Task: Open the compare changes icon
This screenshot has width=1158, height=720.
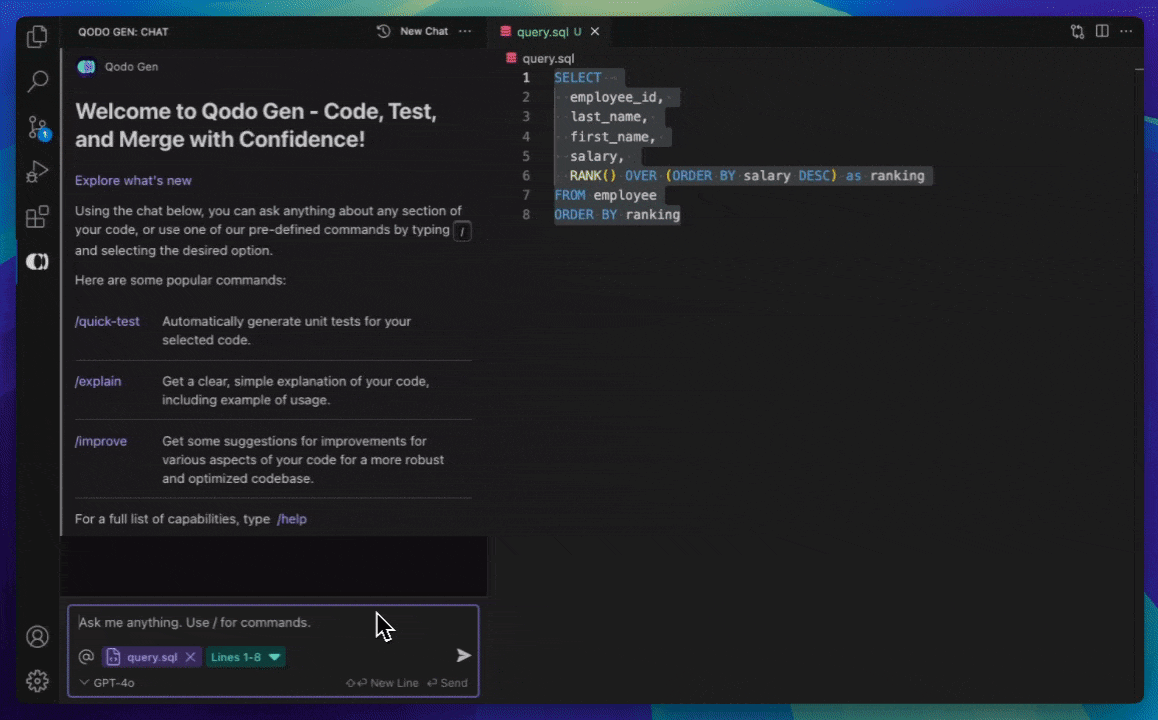Action: click(x=1078, y=31)
